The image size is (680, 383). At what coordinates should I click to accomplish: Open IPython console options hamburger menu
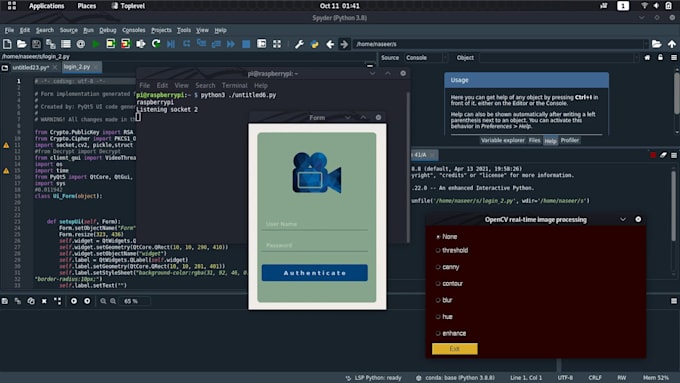pyautogui.click(x=674, y=155)
